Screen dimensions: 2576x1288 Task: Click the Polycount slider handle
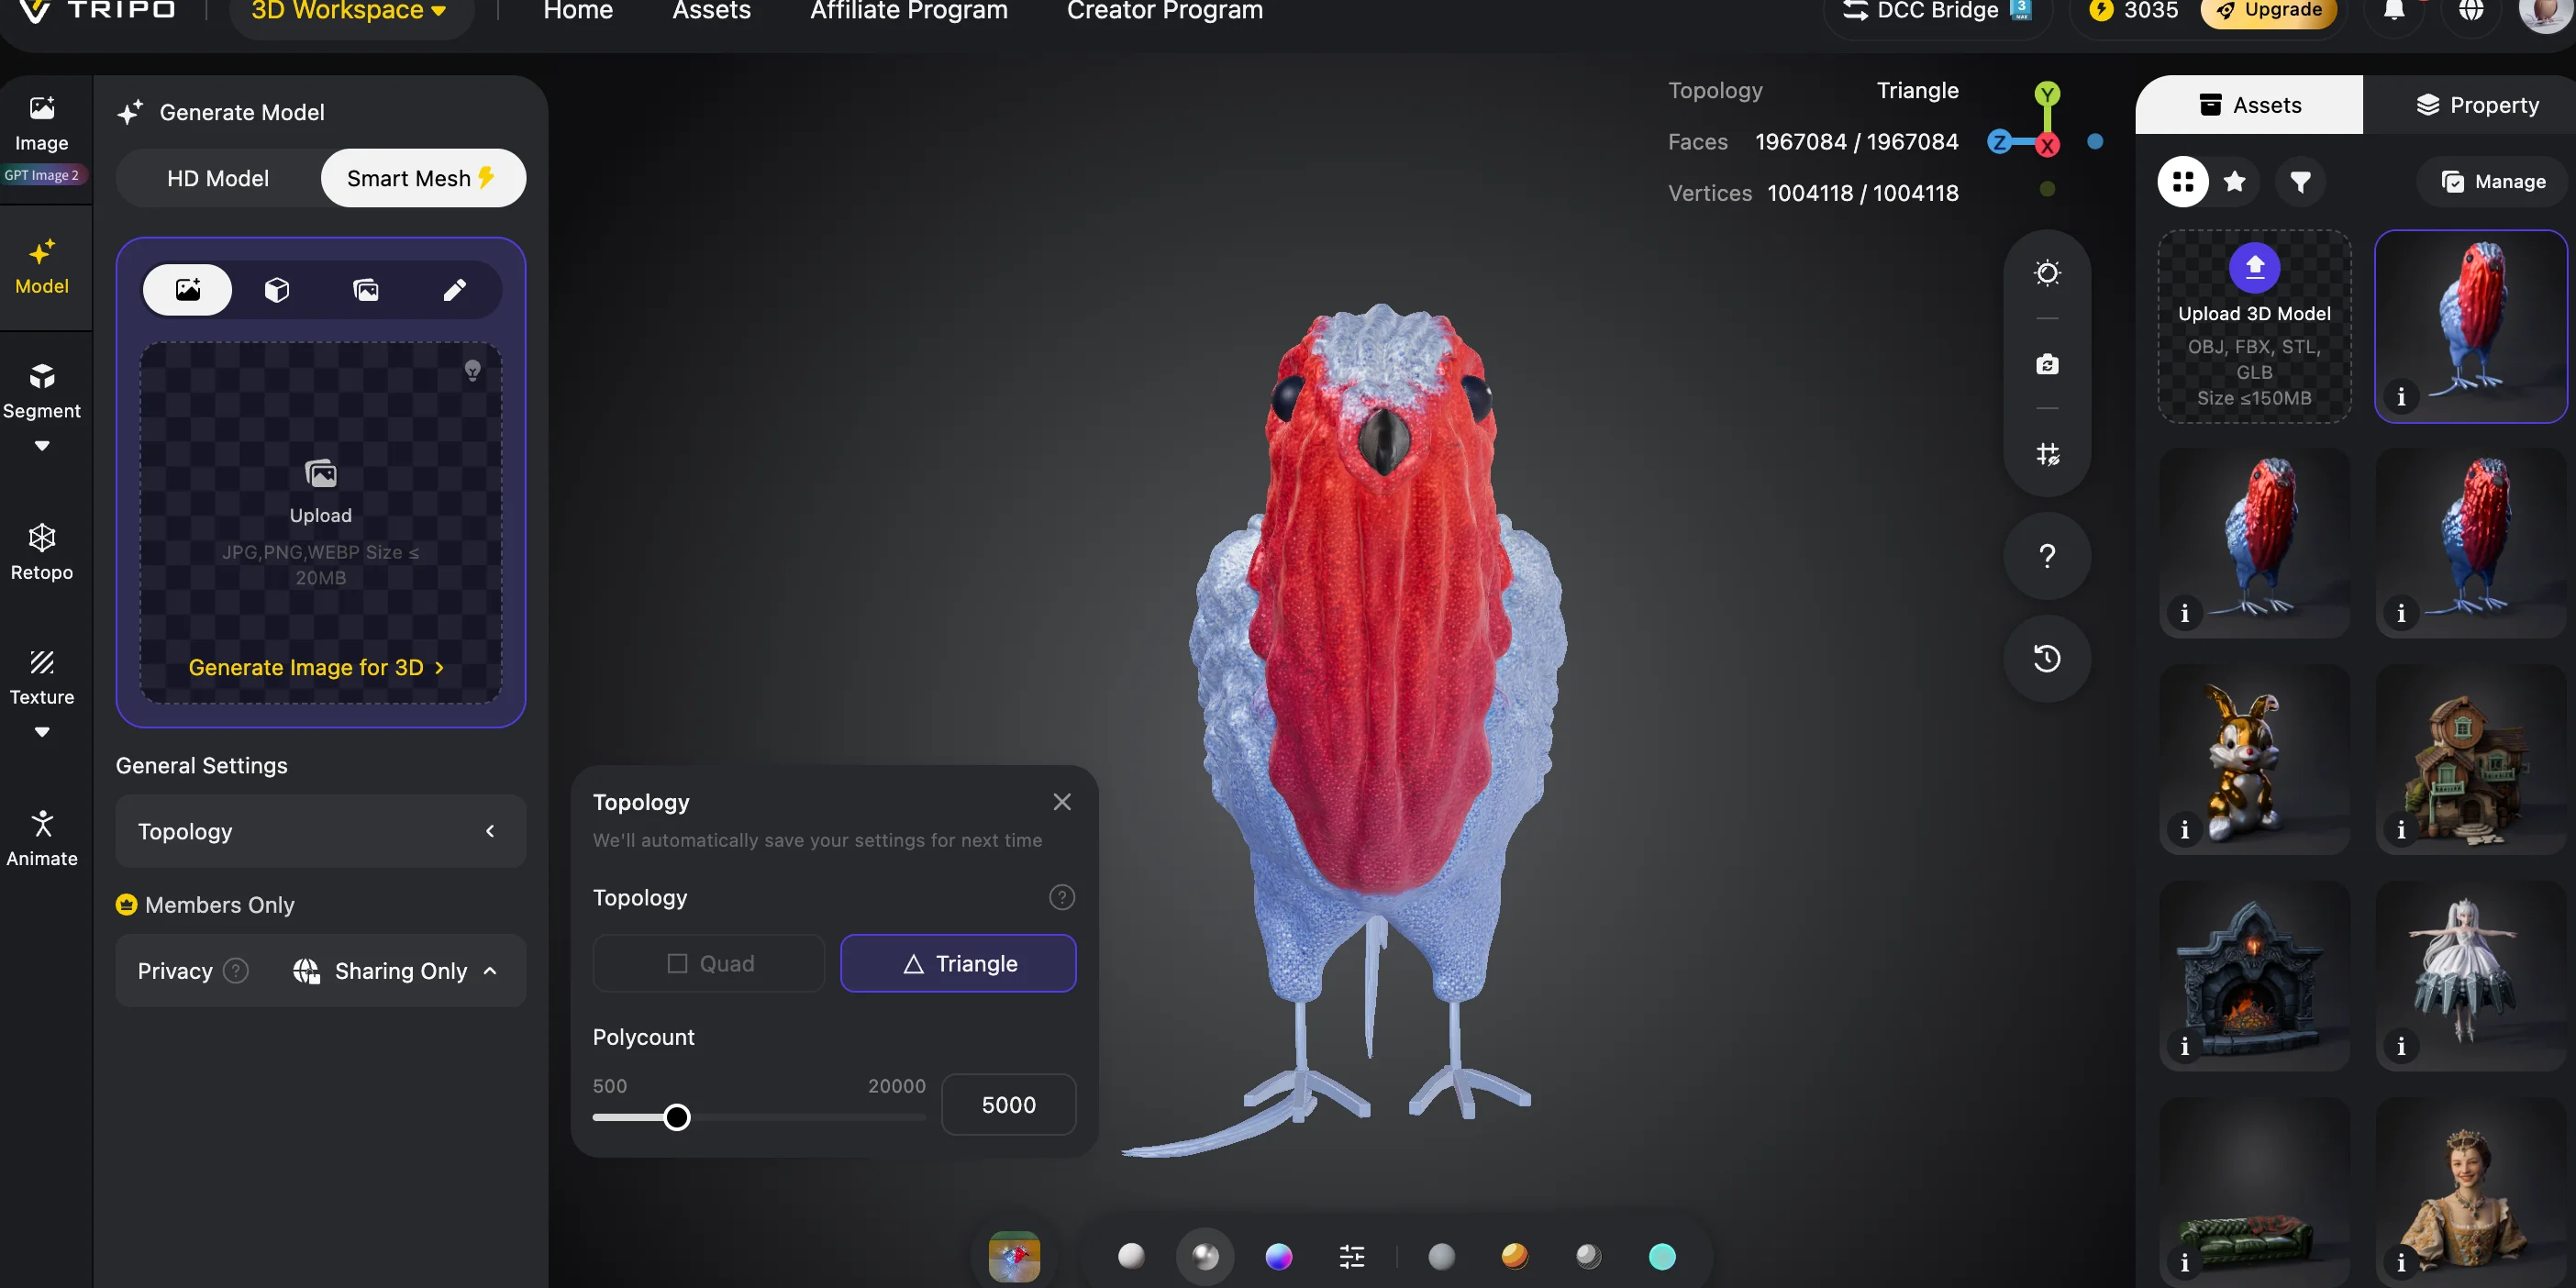click(677, 1117)
